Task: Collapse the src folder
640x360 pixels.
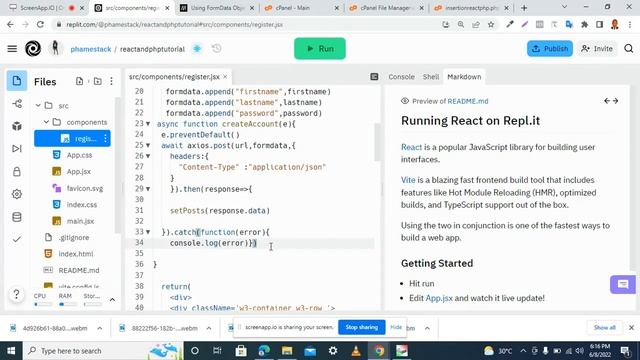Action: tap(38, 105)
